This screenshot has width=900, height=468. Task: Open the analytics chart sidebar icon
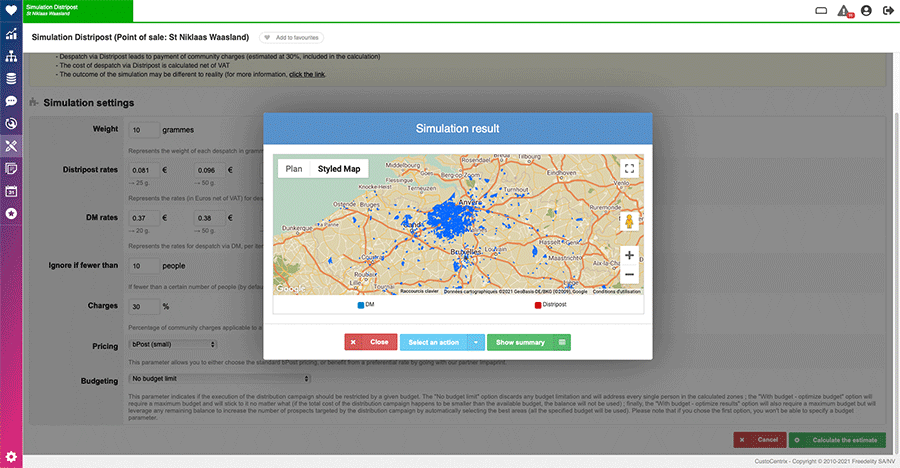[11, 34]
